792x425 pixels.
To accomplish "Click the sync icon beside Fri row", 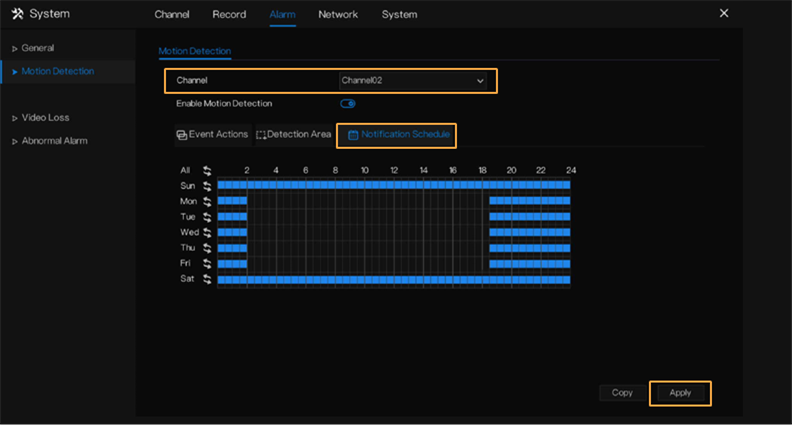I will (207, 263).
